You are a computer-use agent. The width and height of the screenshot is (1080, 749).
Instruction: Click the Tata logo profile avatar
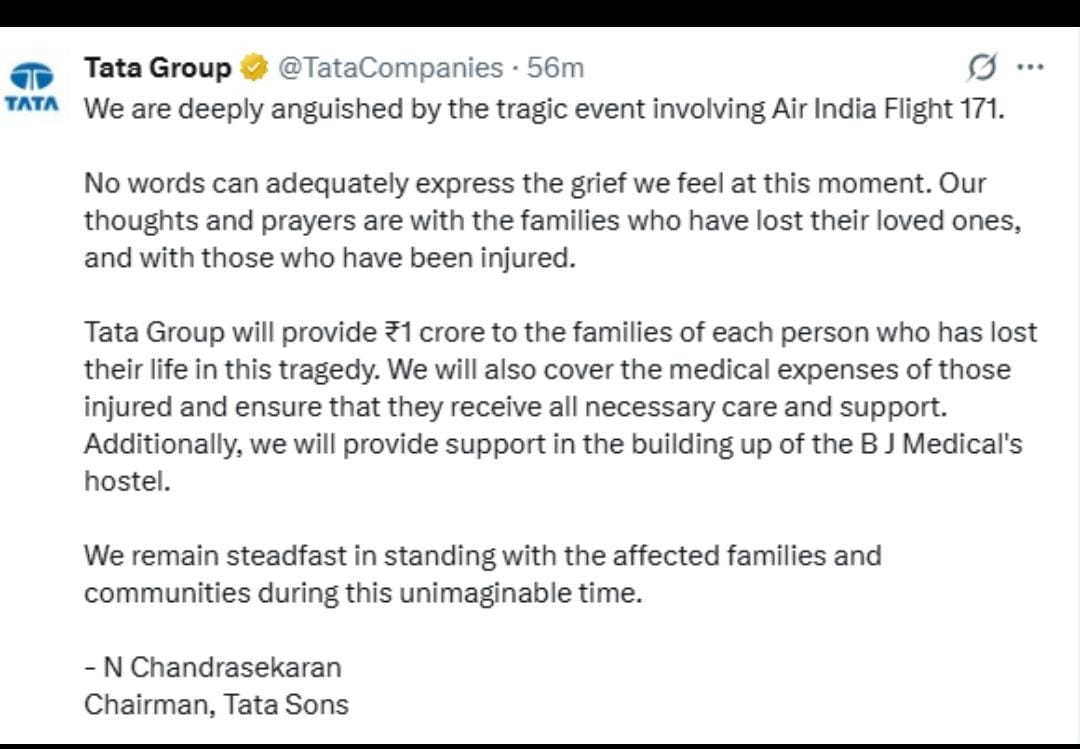[33, 85]
